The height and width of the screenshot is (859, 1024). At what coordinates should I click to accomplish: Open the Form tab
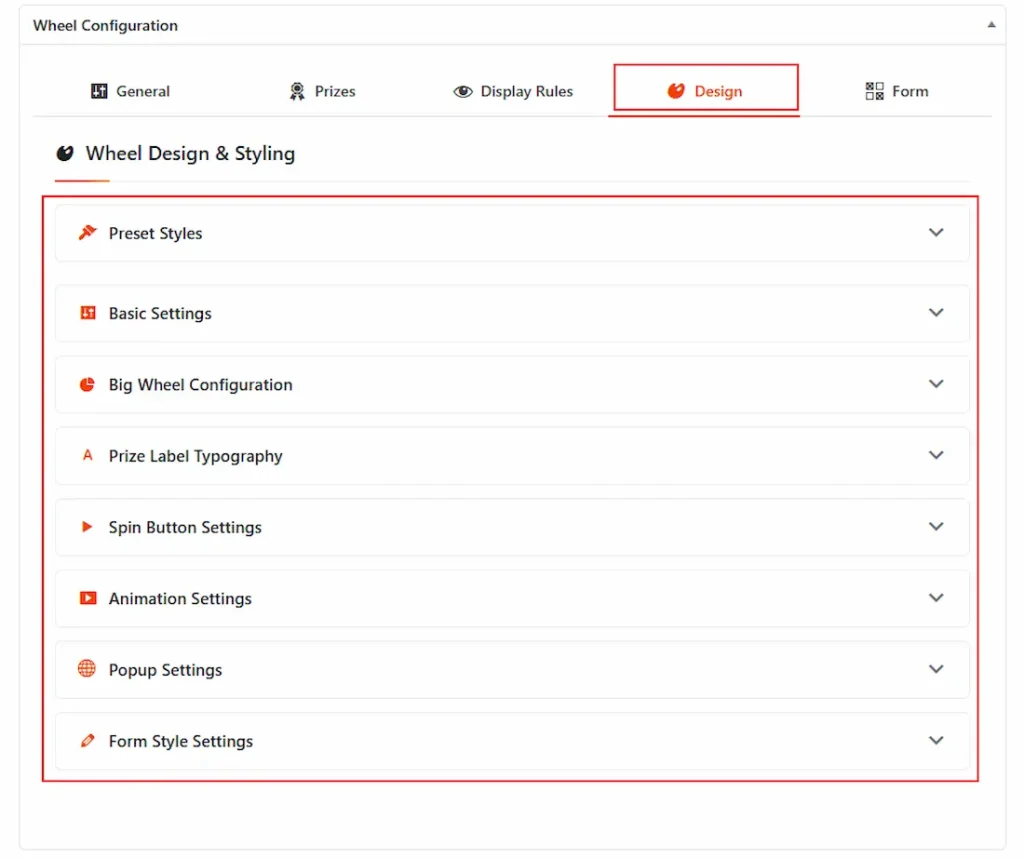[x=897, y=91]
